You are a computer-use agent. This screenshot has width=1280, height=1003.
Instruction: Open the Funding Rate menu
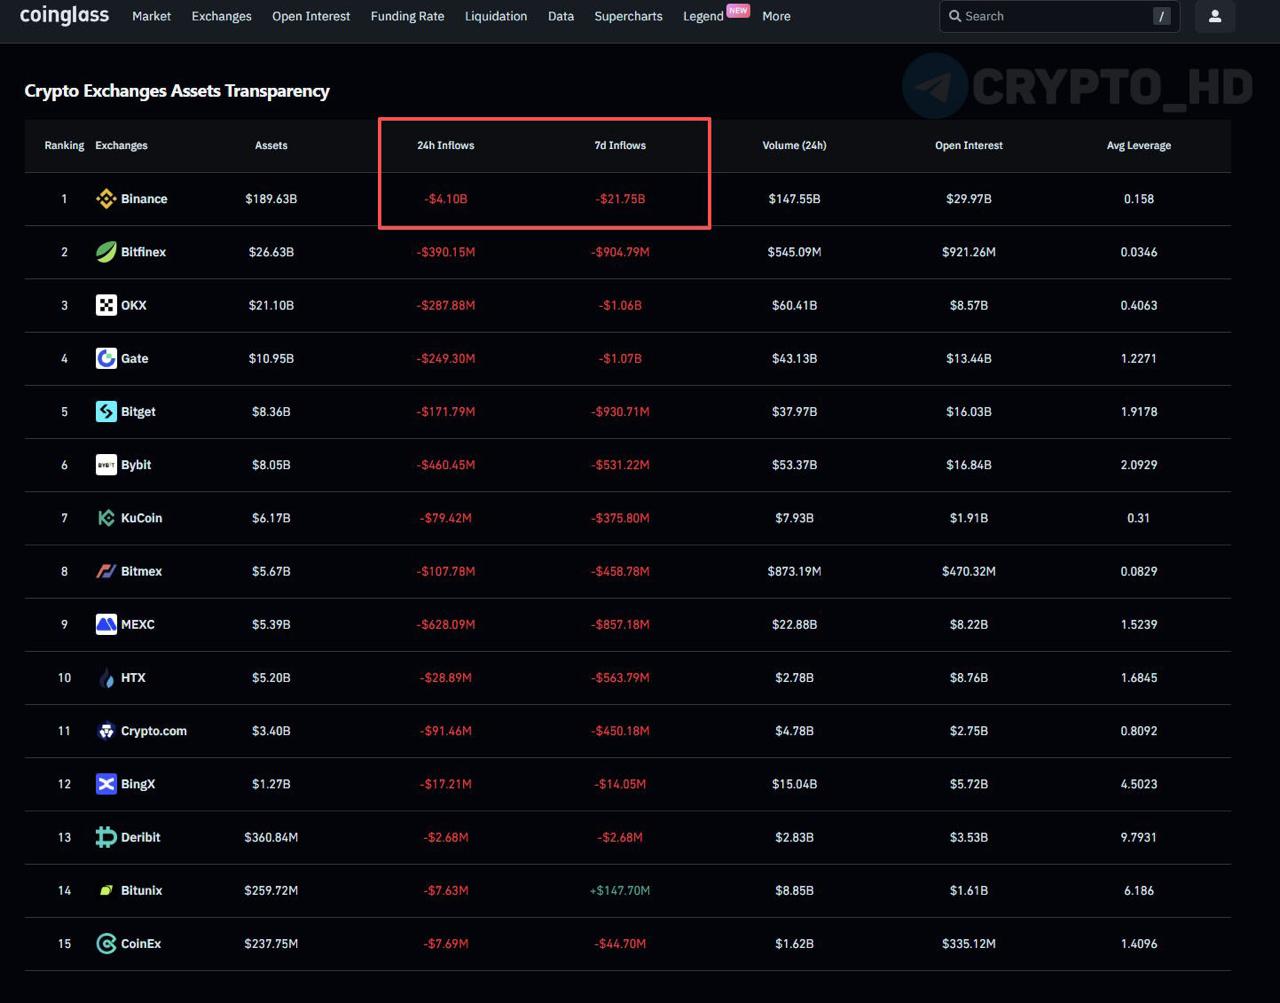click(407, 16)
